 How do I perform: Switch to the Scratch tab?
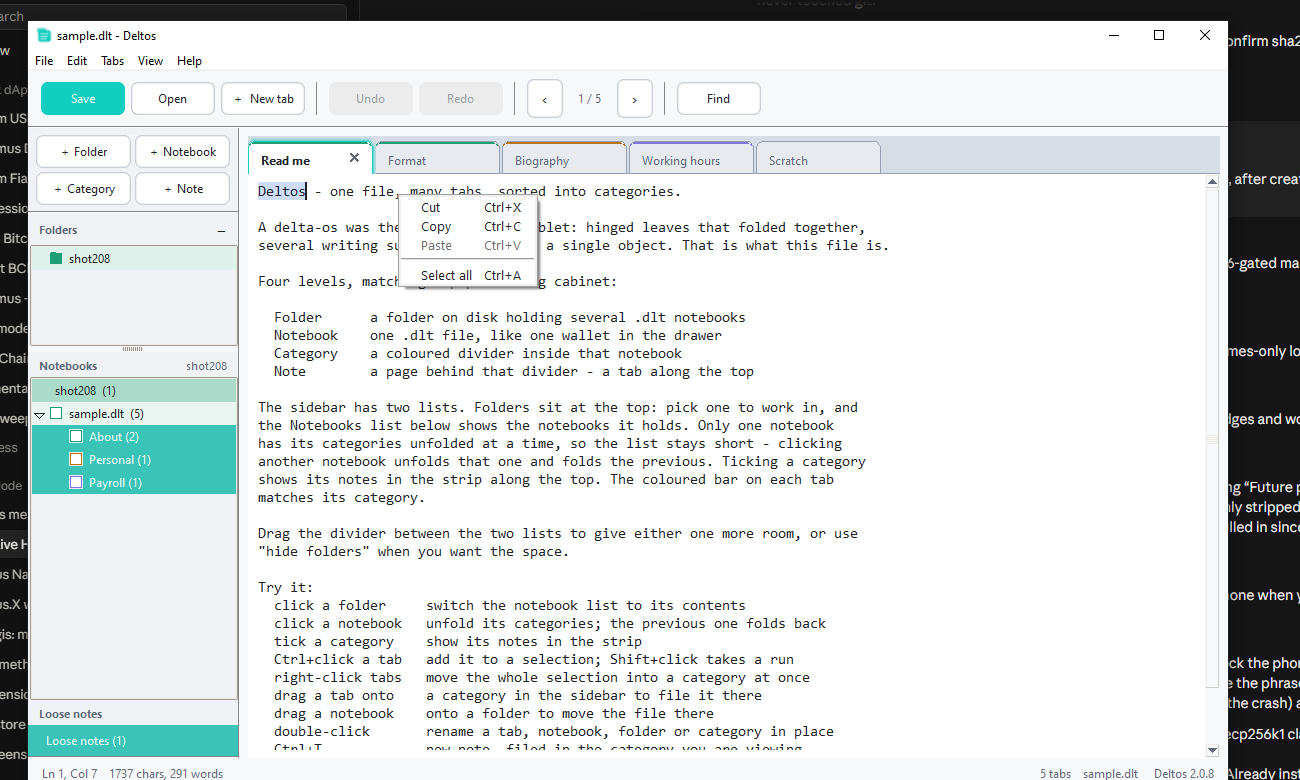818,160
